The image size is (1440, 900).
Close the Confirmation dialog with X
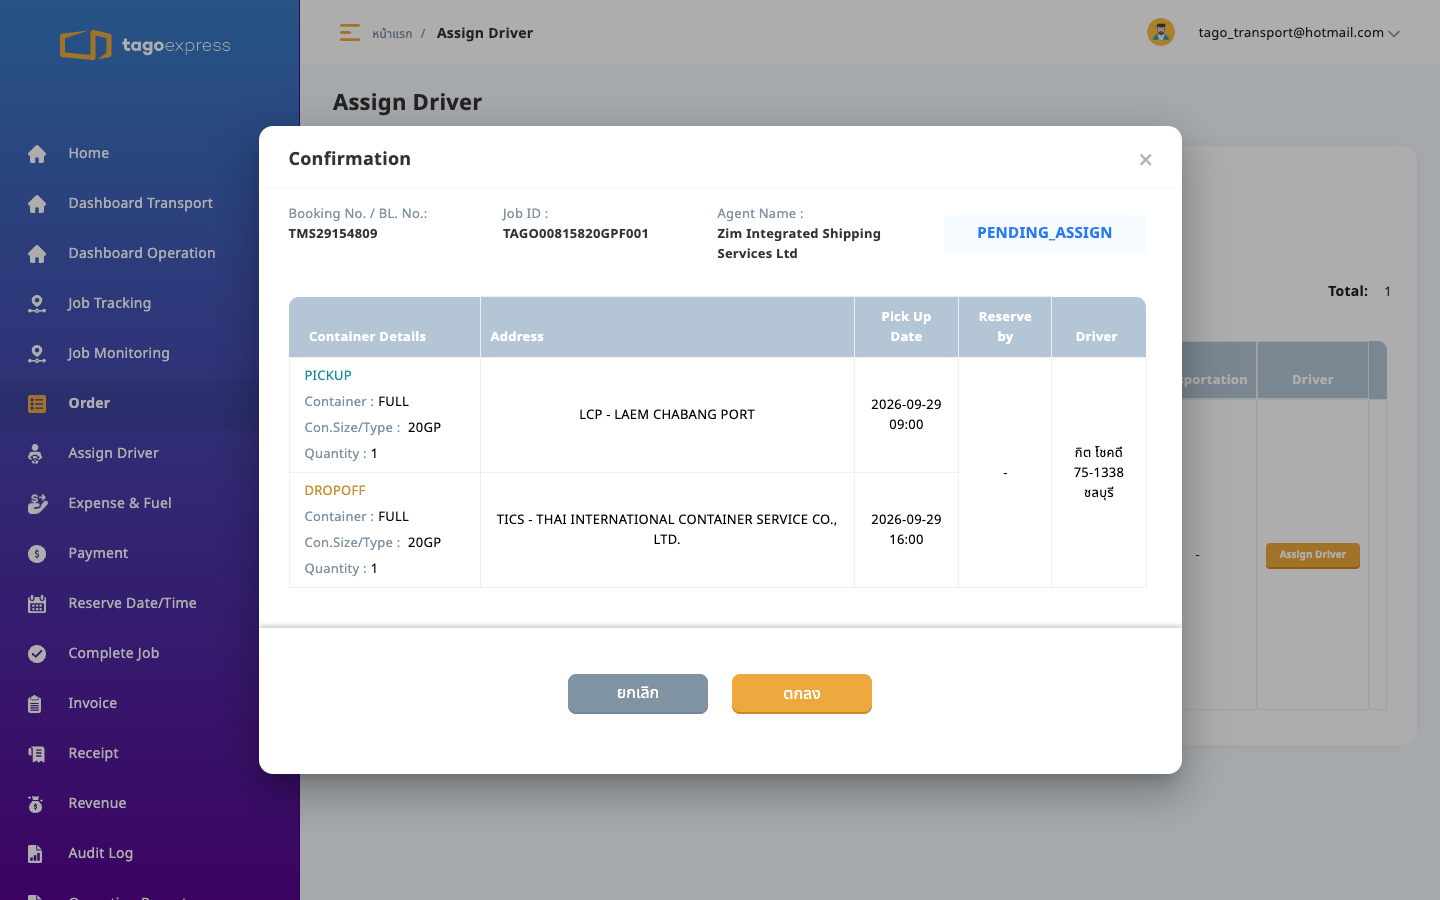(x=1145, y=160)
